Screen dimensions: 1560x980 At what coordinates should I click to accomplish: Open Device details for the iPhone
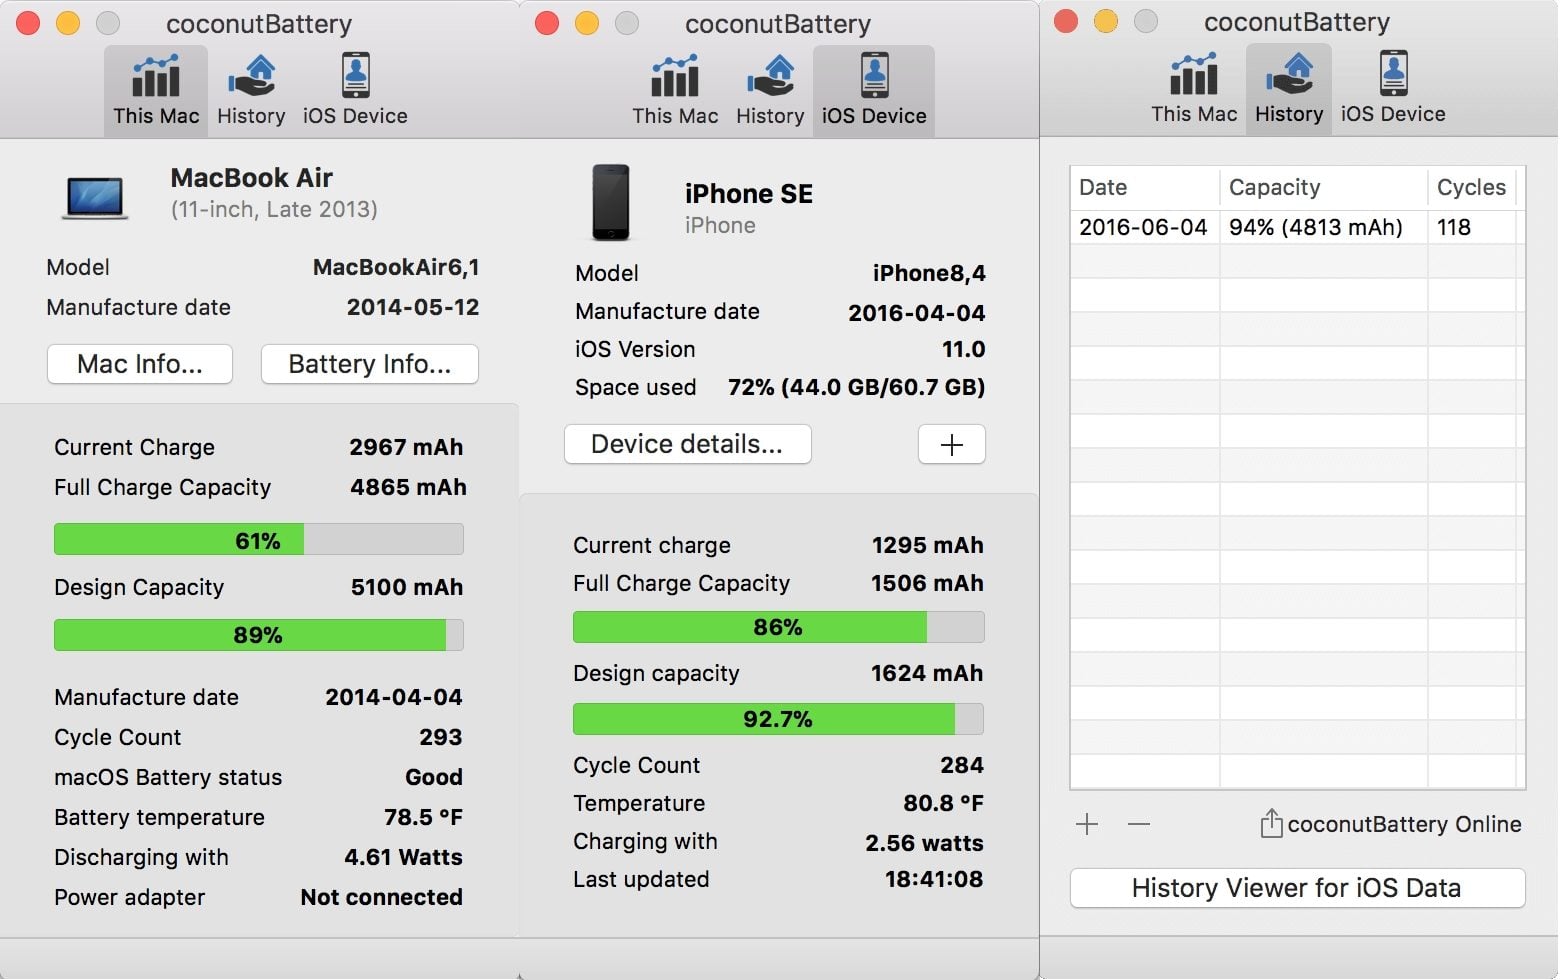[687, 444]
